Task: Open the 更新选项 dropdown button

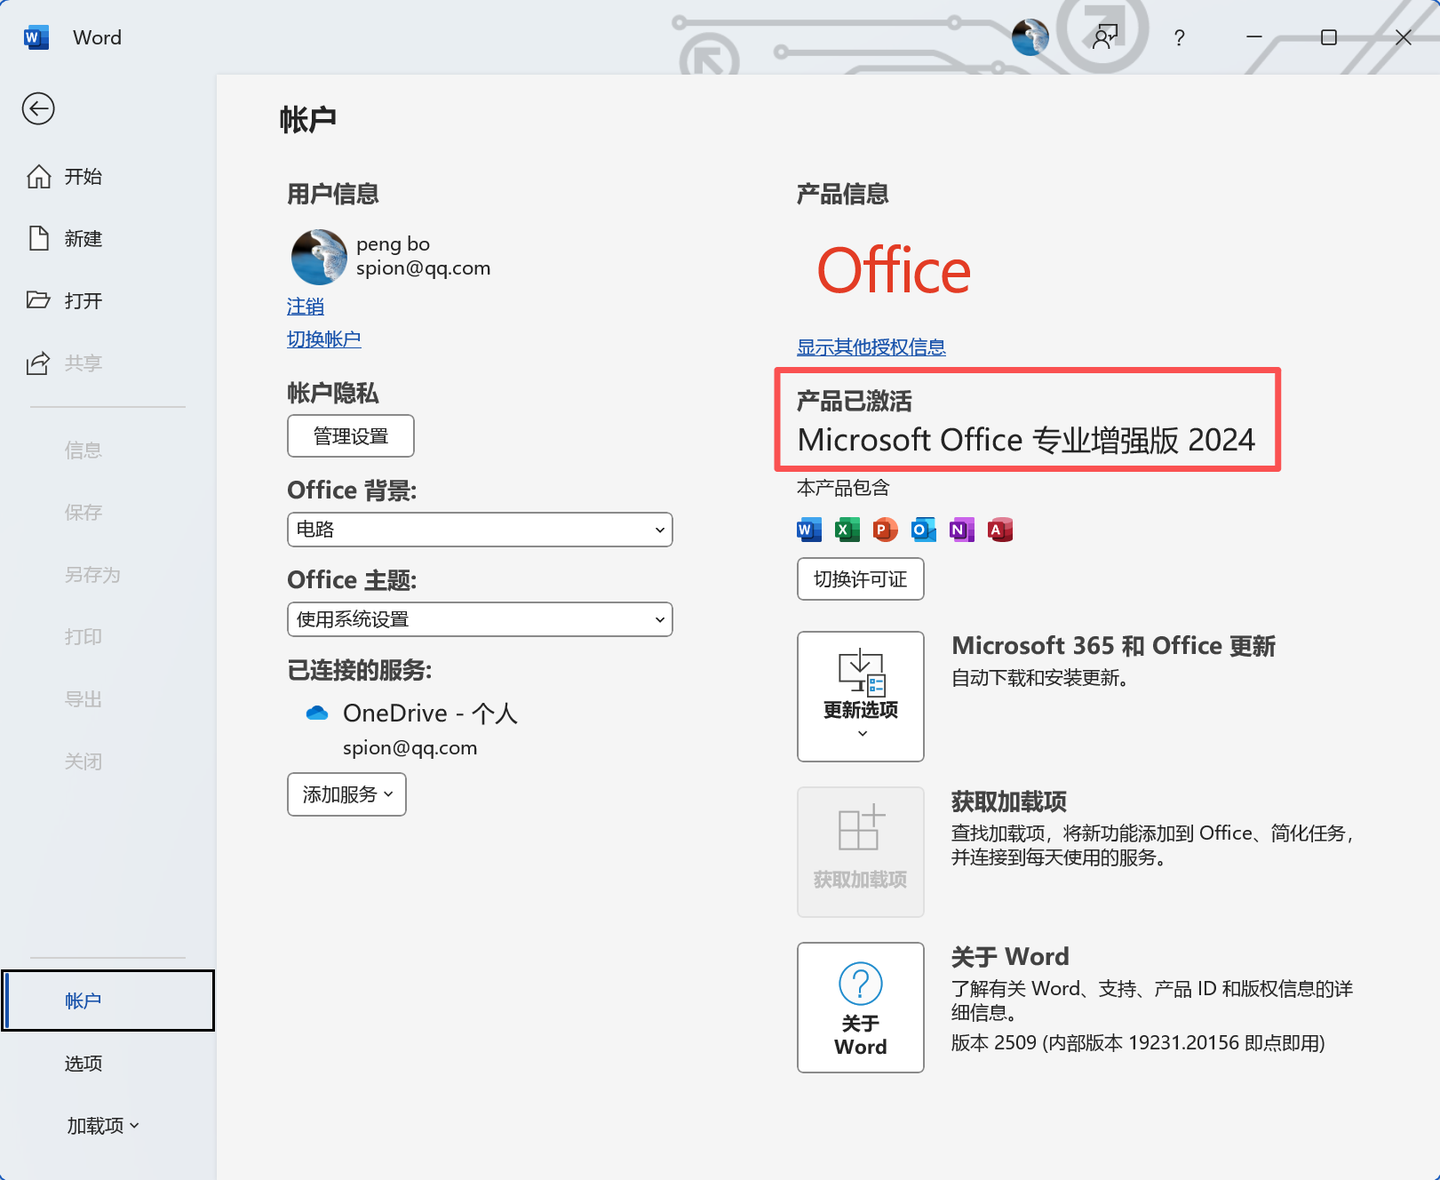Action: pos(860,696)
